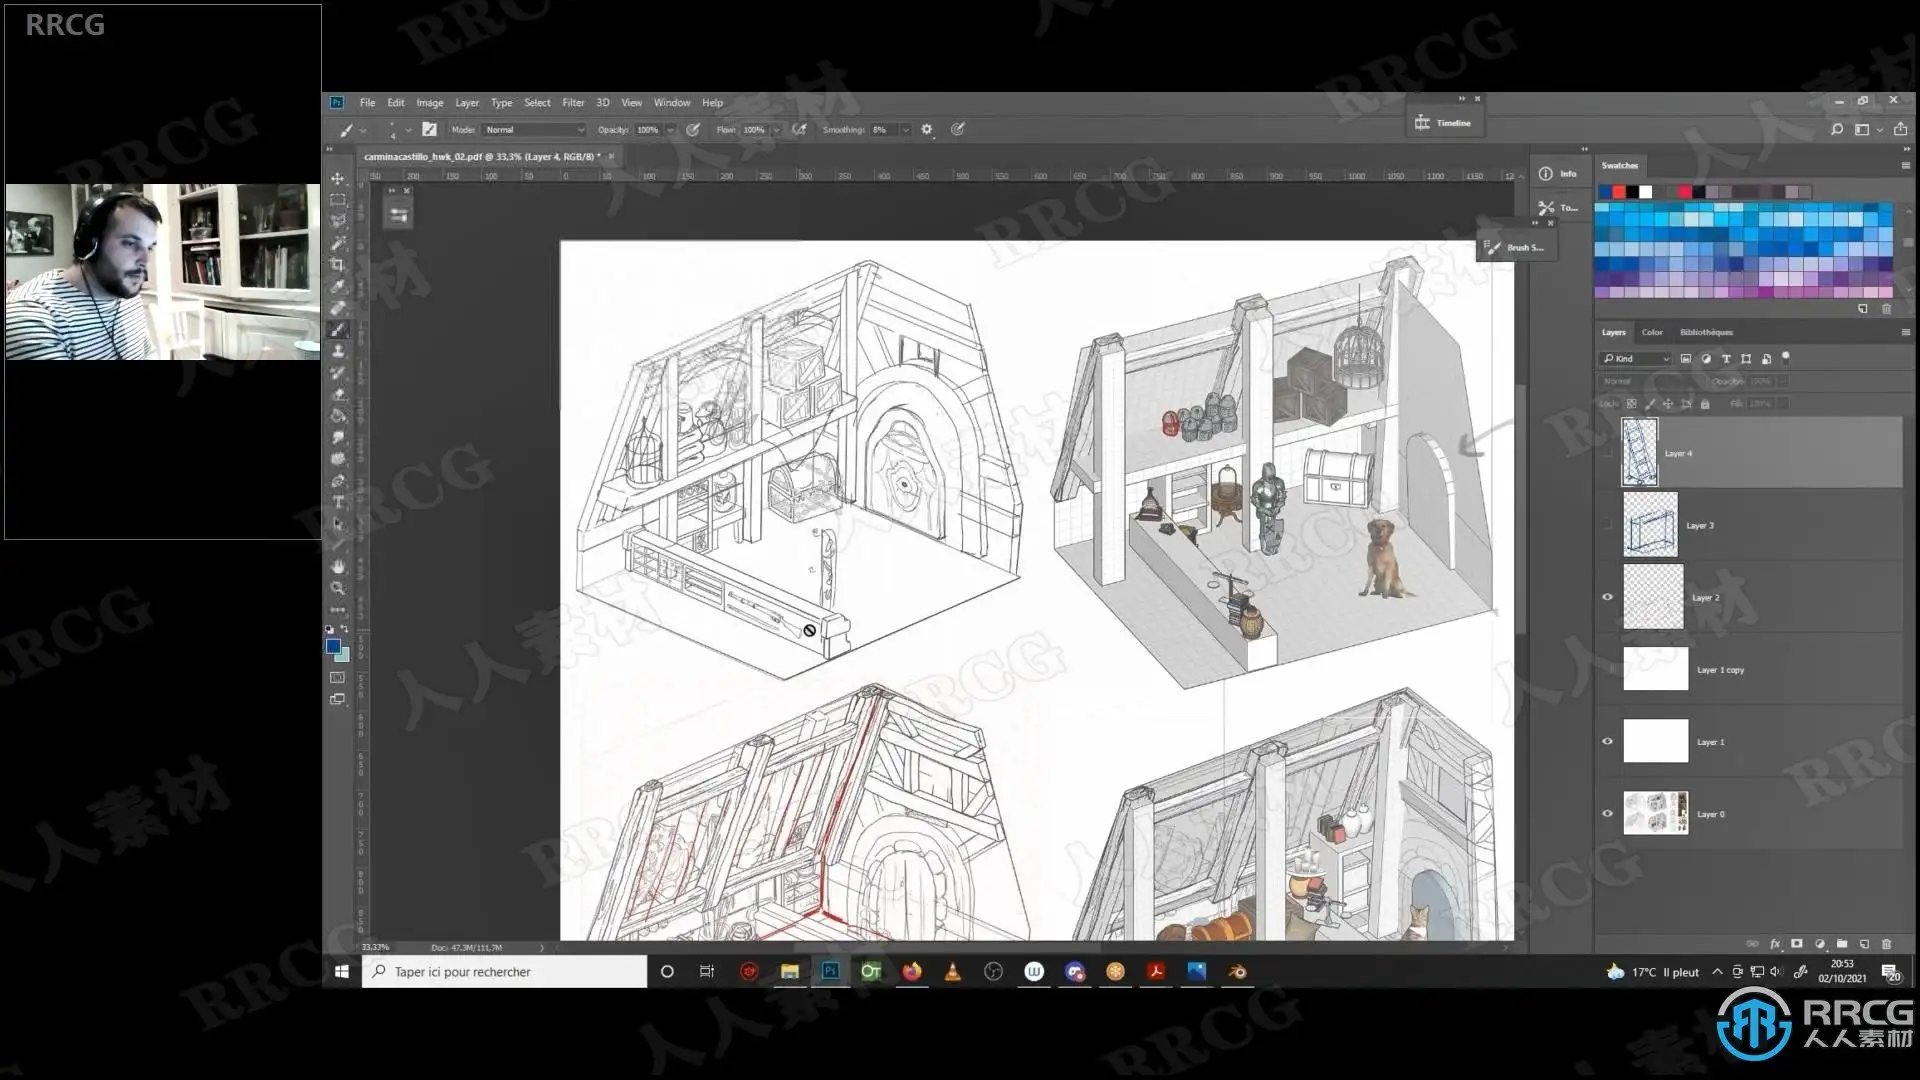The height and width of the screenshot is (1080, 1920).
Task: Select the Type tool
Action: (x=338, y=502)
